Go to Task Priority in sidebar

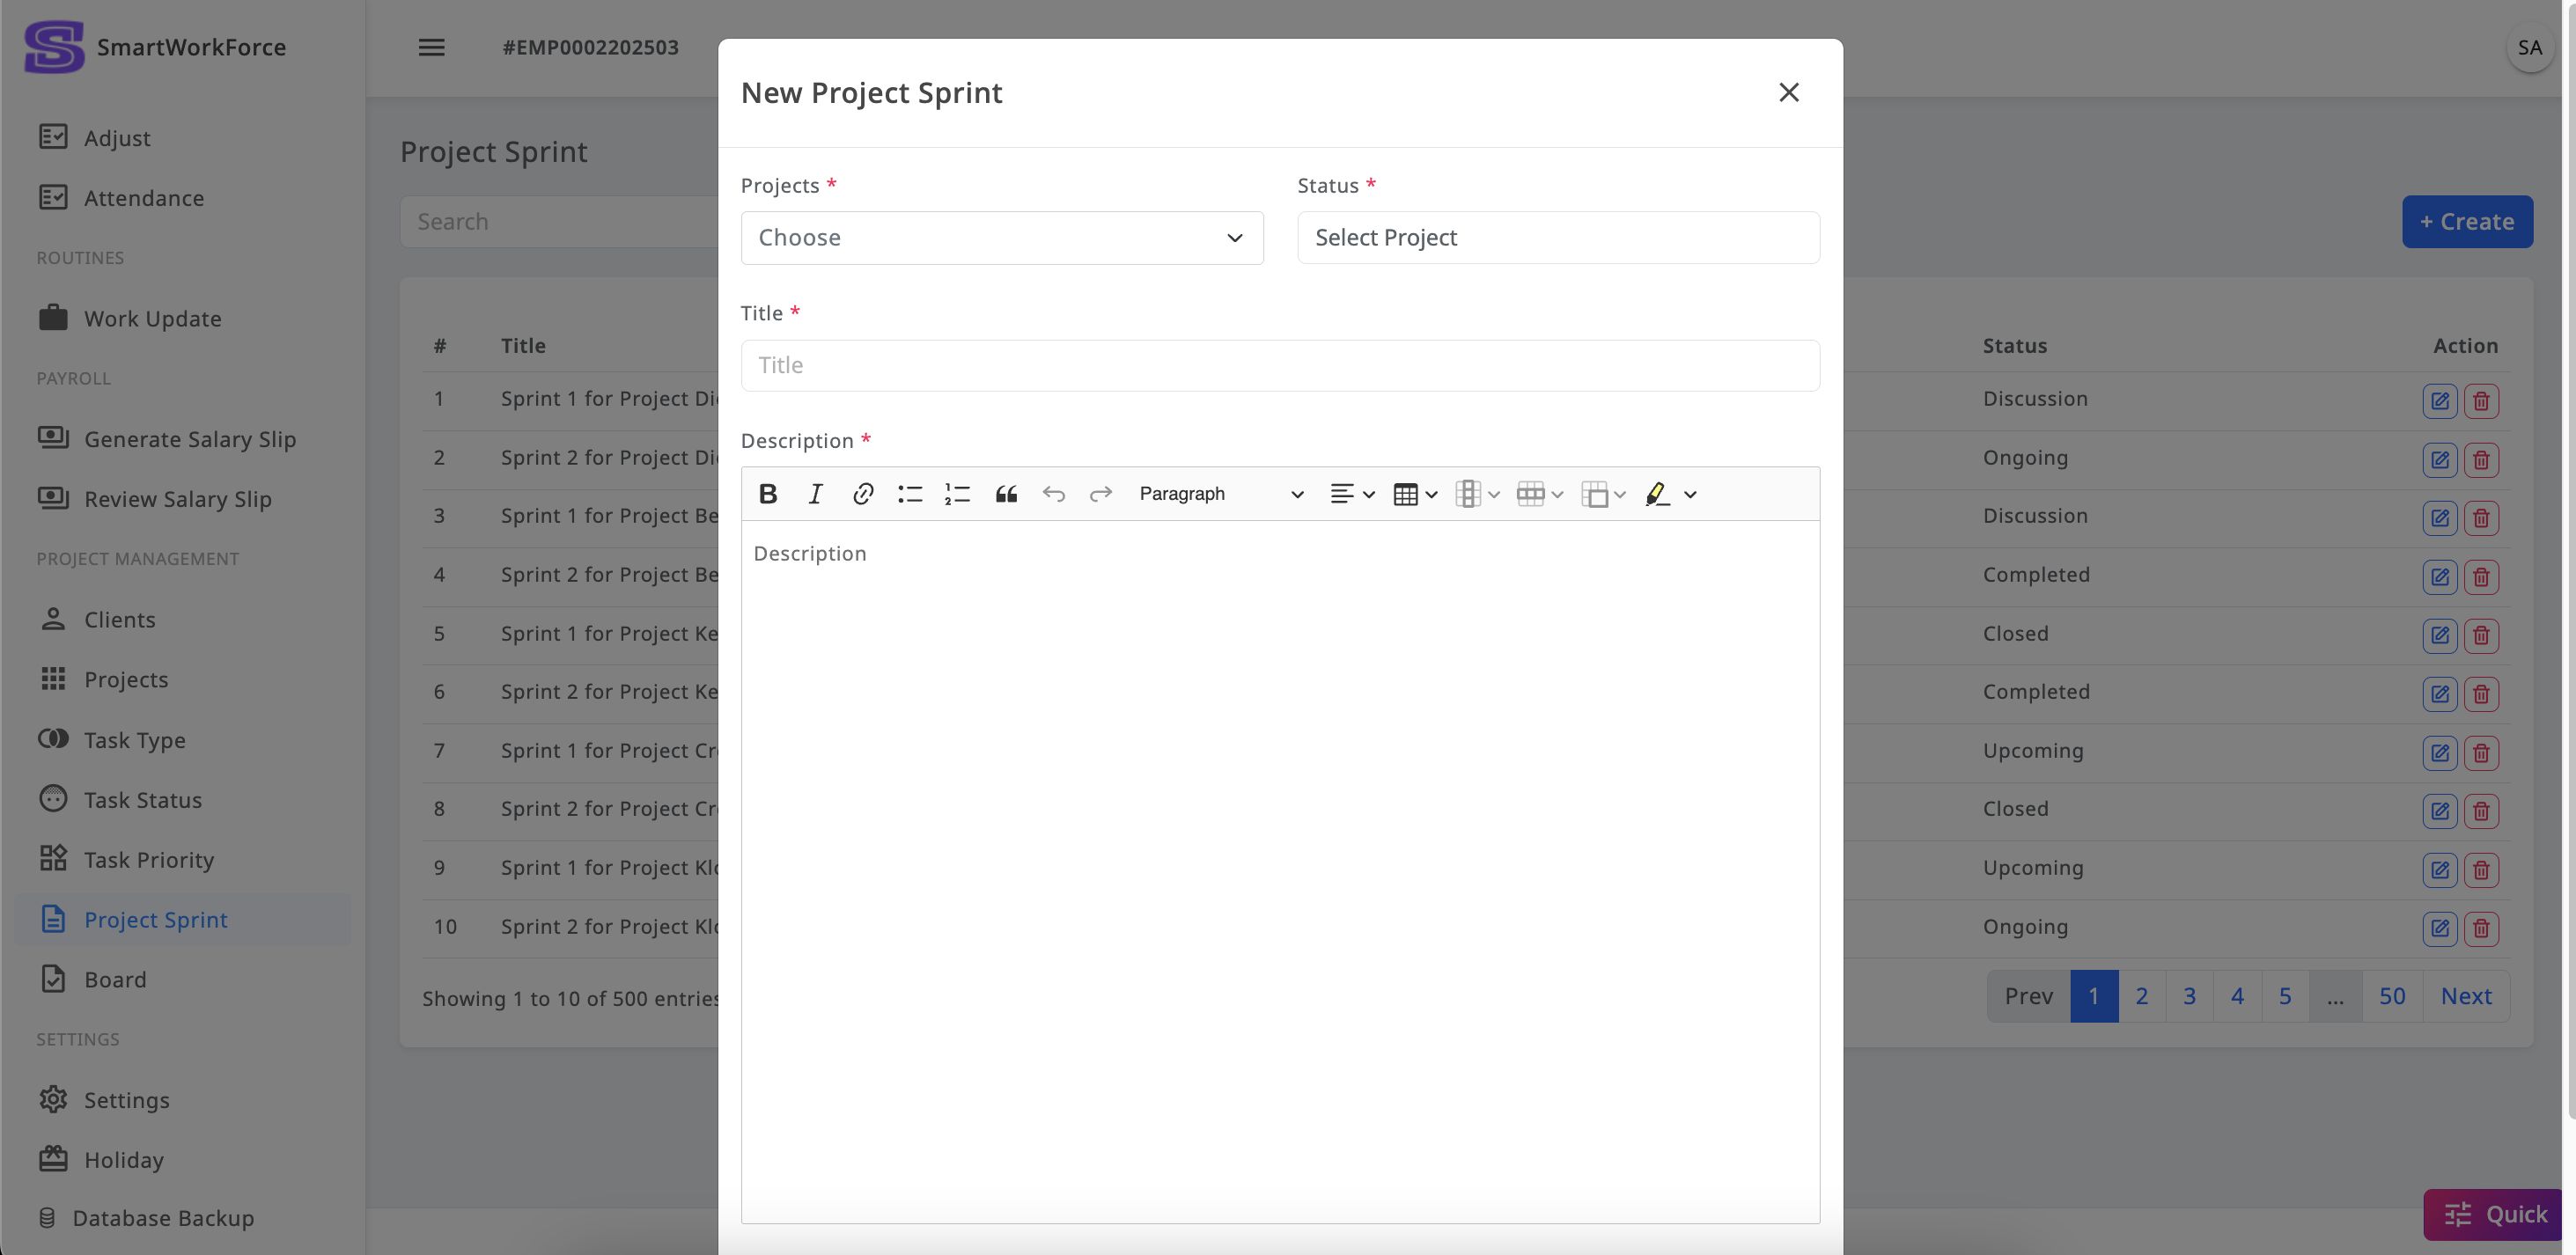pos(149,860)
